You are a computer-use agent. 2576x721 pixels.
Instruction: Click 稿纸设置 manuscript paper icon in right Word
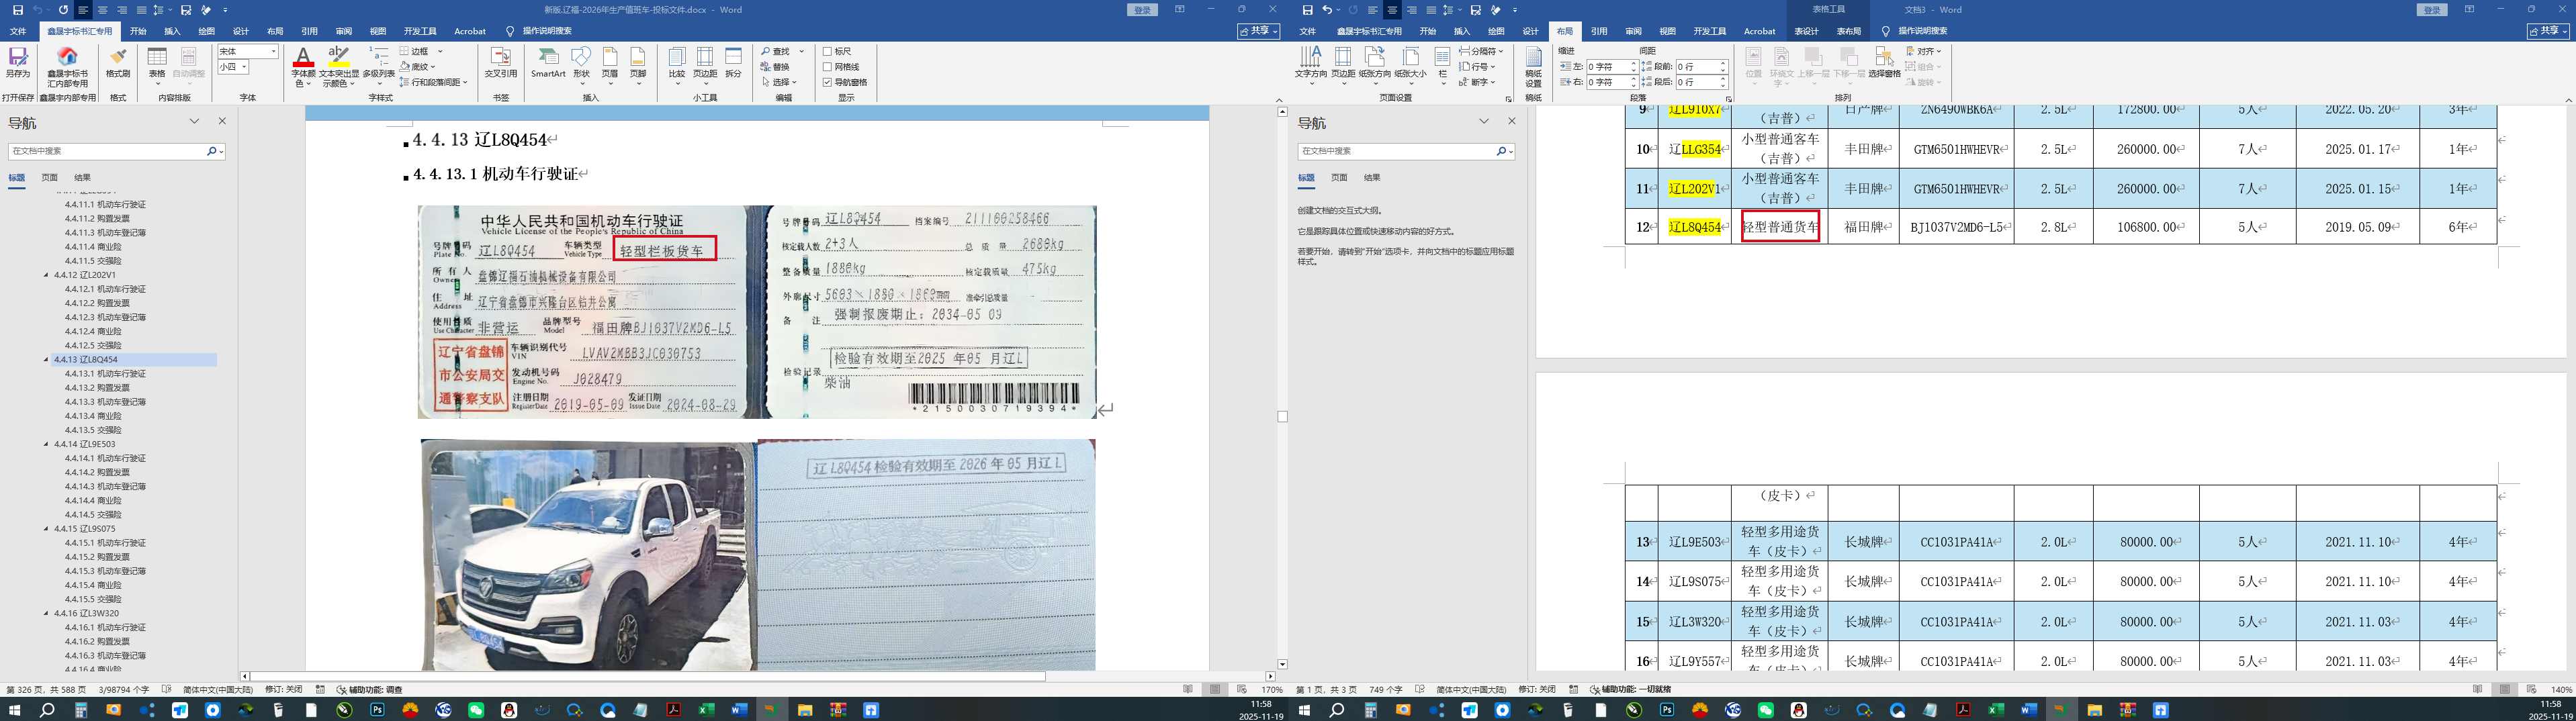[x=1533, y=67]
